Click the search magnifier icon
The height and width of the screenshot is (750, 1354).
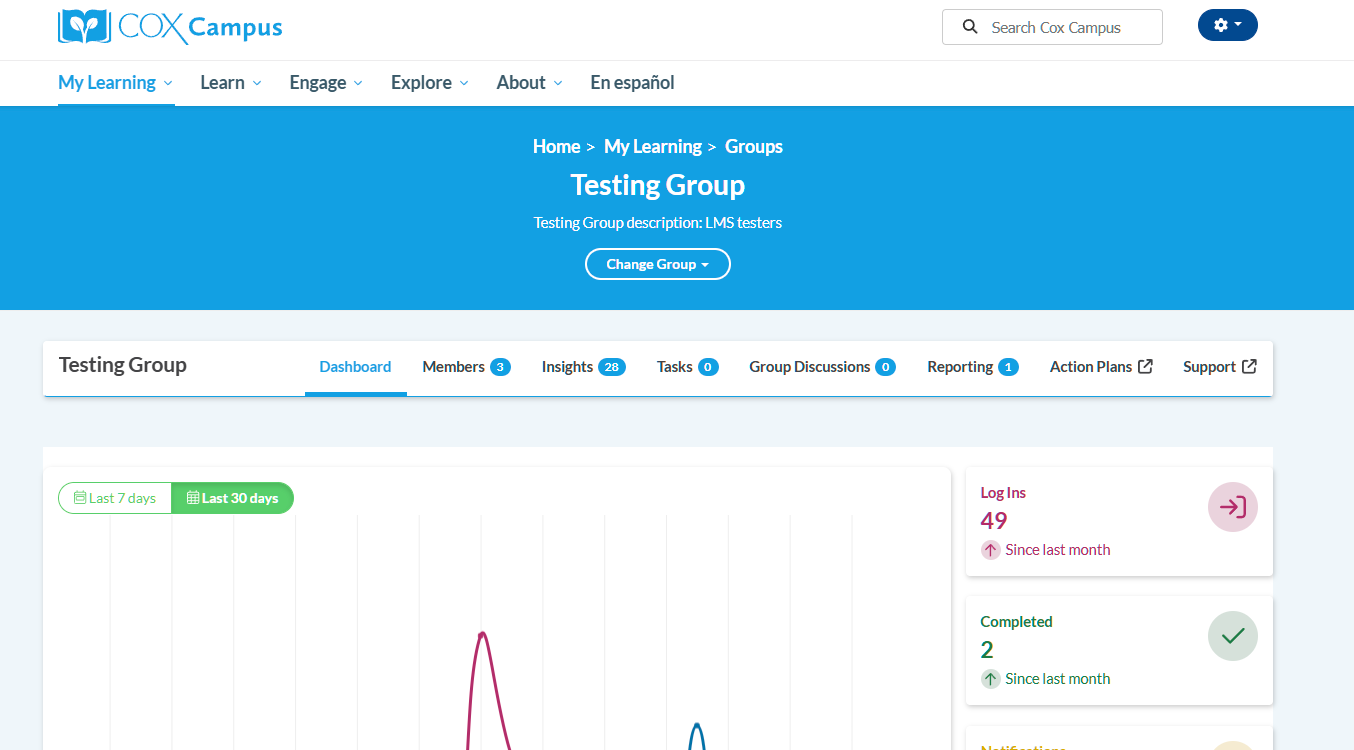pos(969,27)
